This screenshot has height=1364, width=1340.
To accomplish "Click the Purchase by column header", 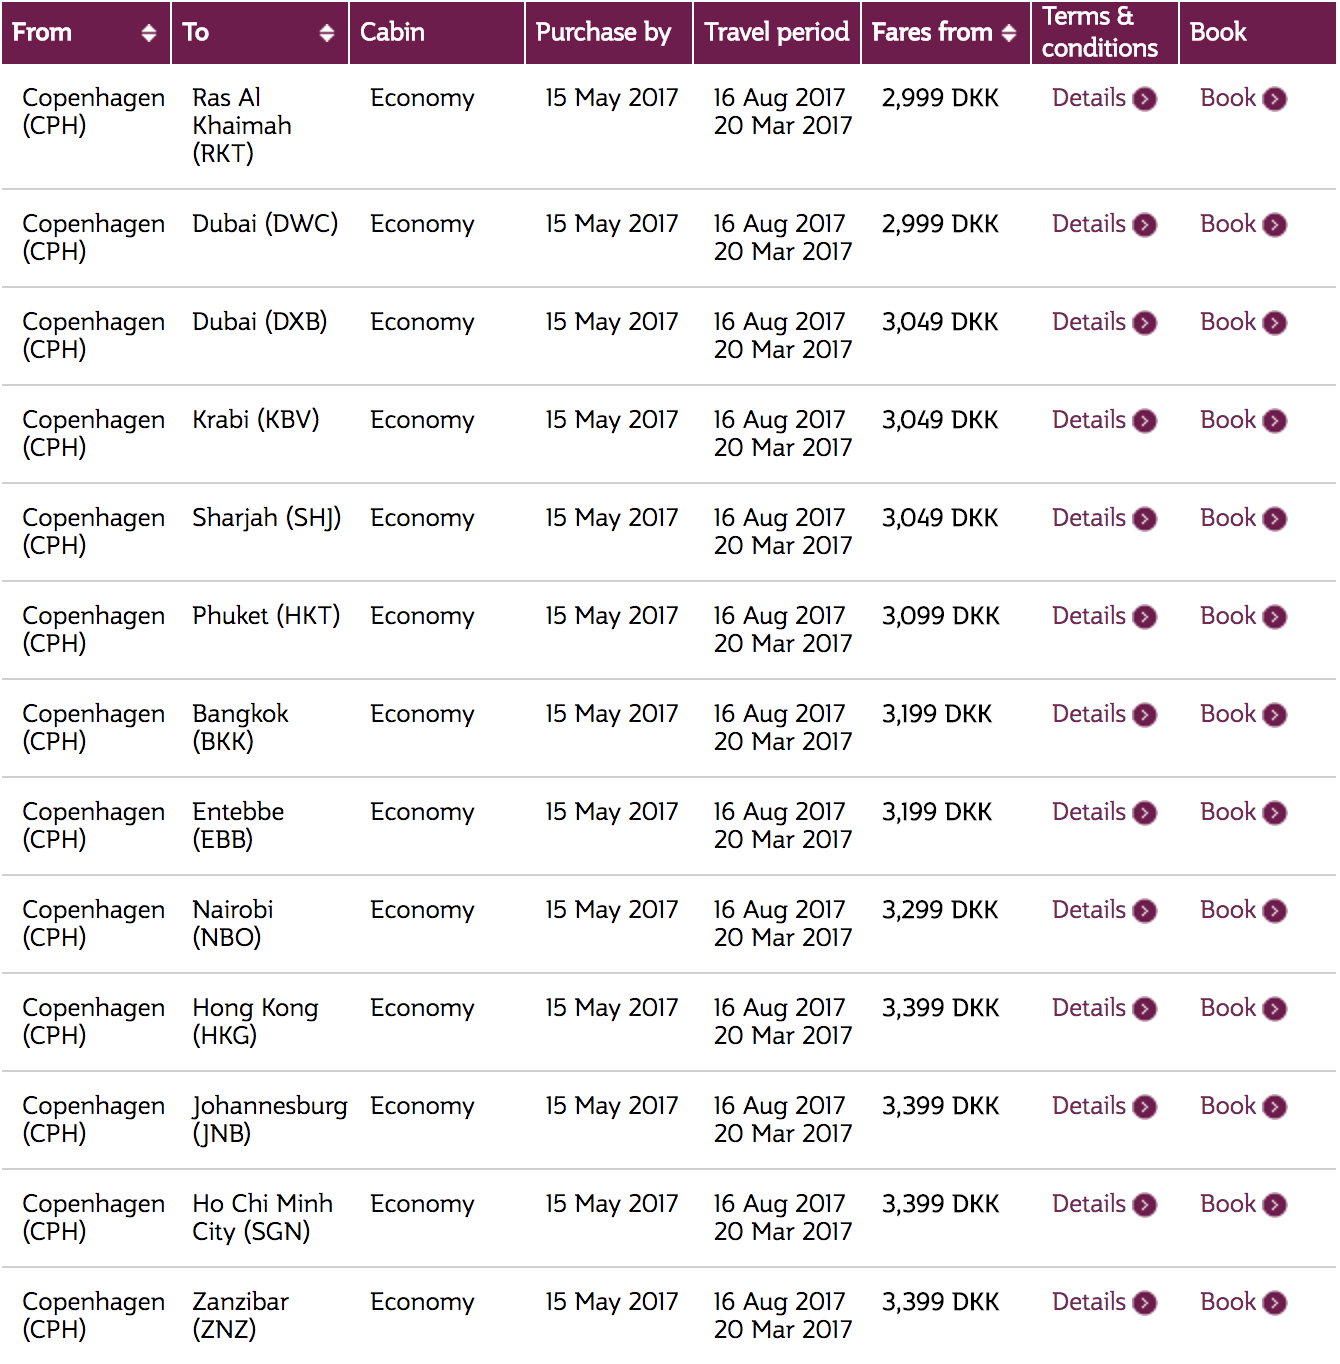I will click(x=603, y=33).
